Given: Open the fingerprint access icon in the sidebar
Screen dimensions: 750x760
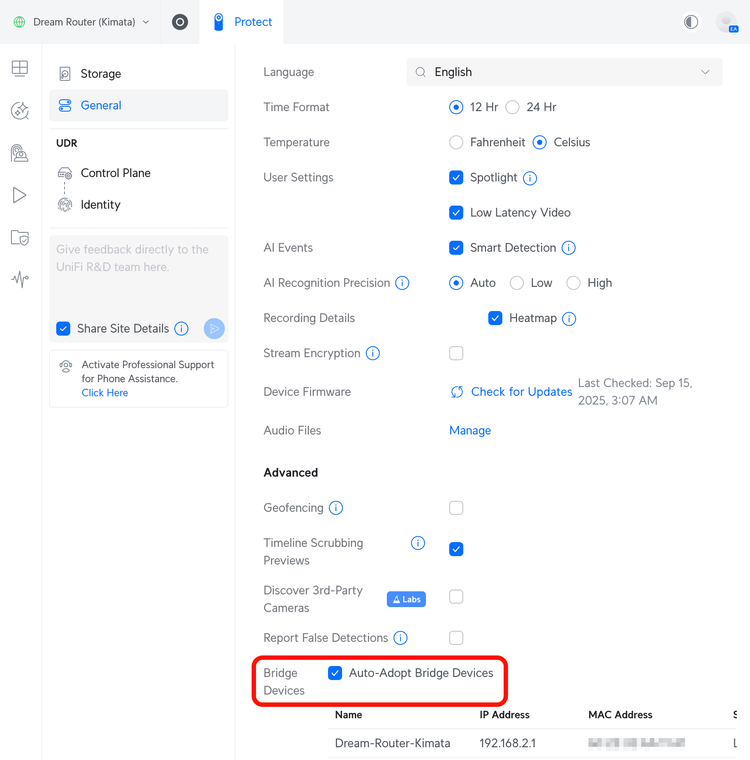Looking at the screenshot, I should 20,153.
